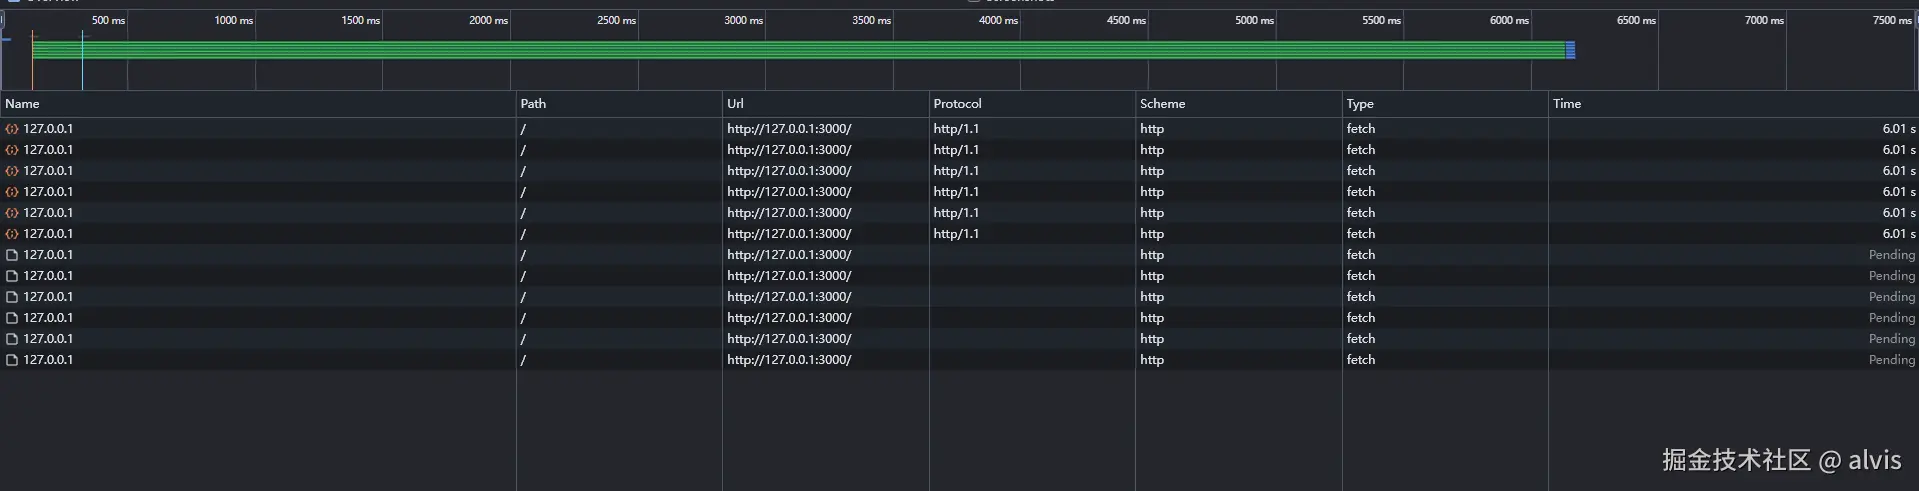Image resolution: width=1919 pixels, height=491 pixels.
Task: Click the fetch icon on the fifth request row
Action: pos(12,213)
